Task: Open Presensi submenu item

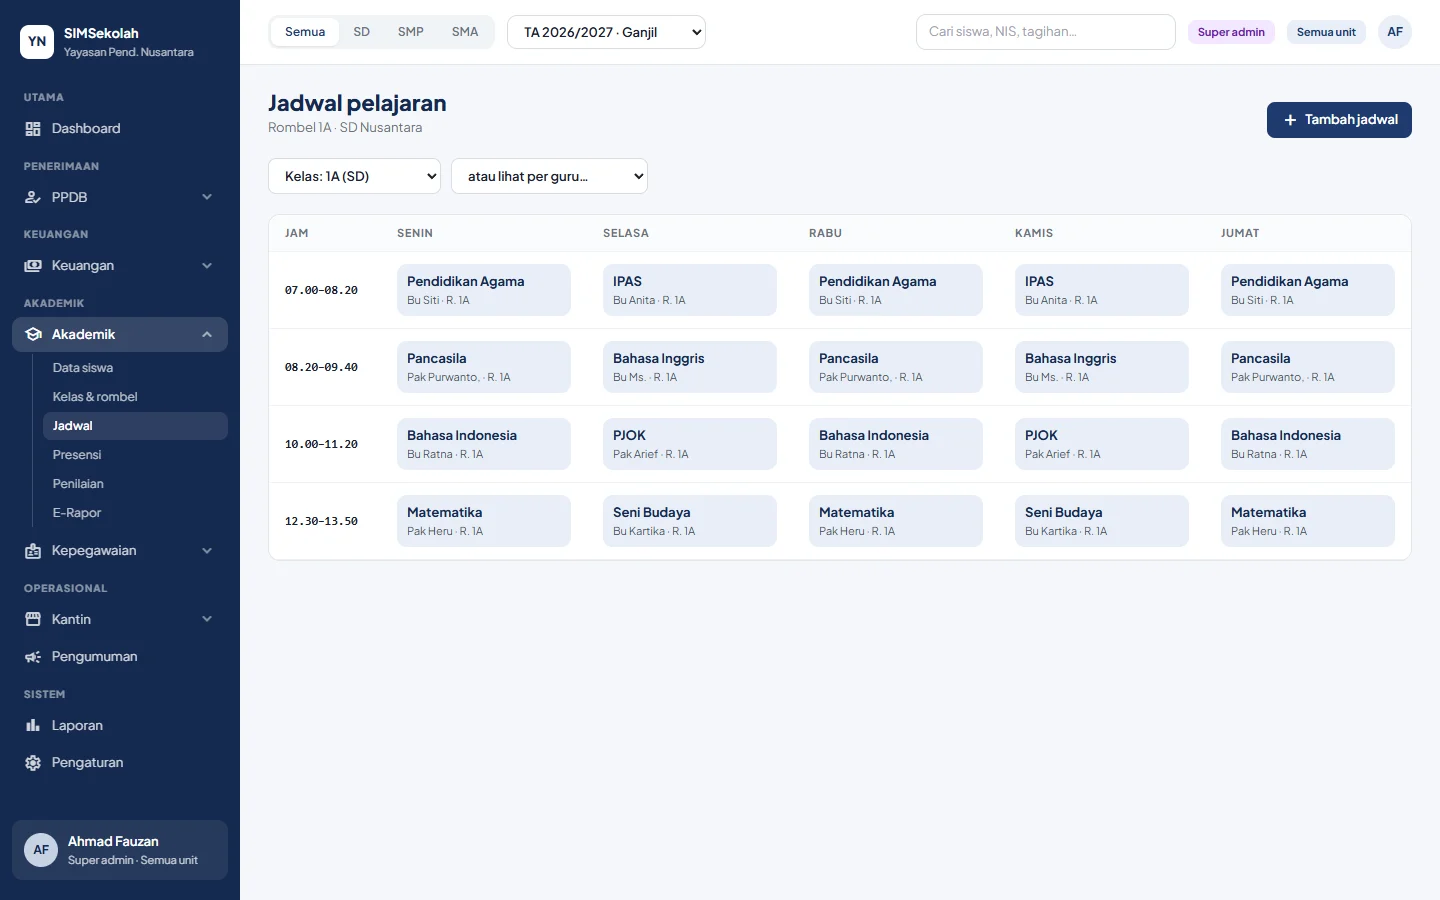Action: click(136, 455)
